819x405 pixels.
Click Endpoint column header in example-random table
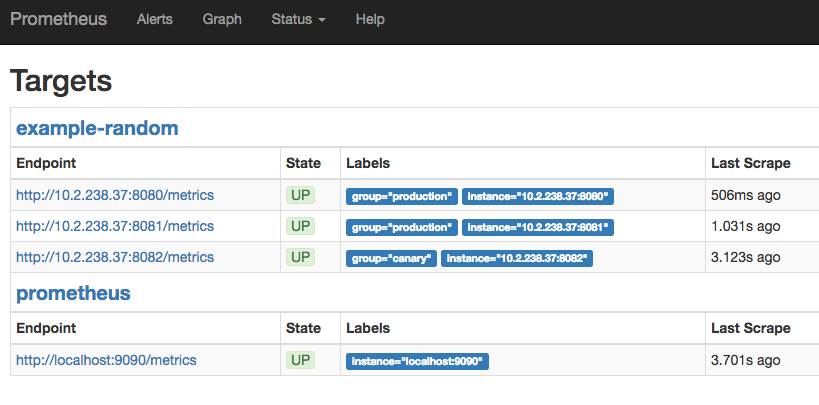coord(46,164)
